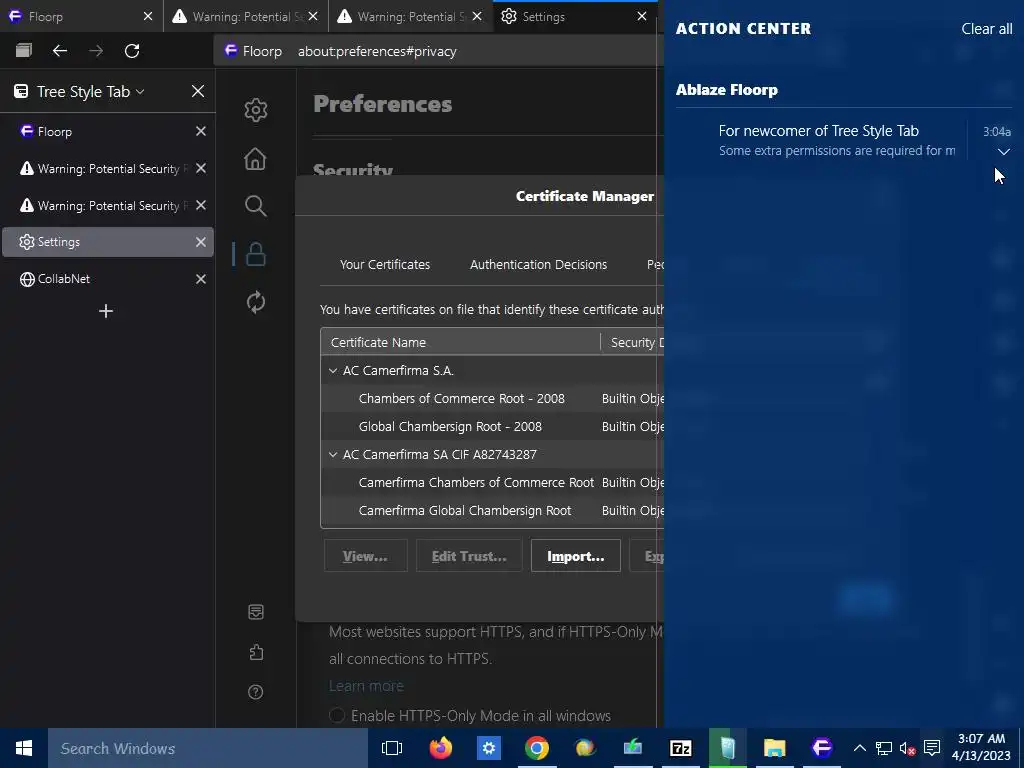Open Sync preferences circular arrows icon
The height and width of the screenshot is (768, 1024).
(255, 302)
